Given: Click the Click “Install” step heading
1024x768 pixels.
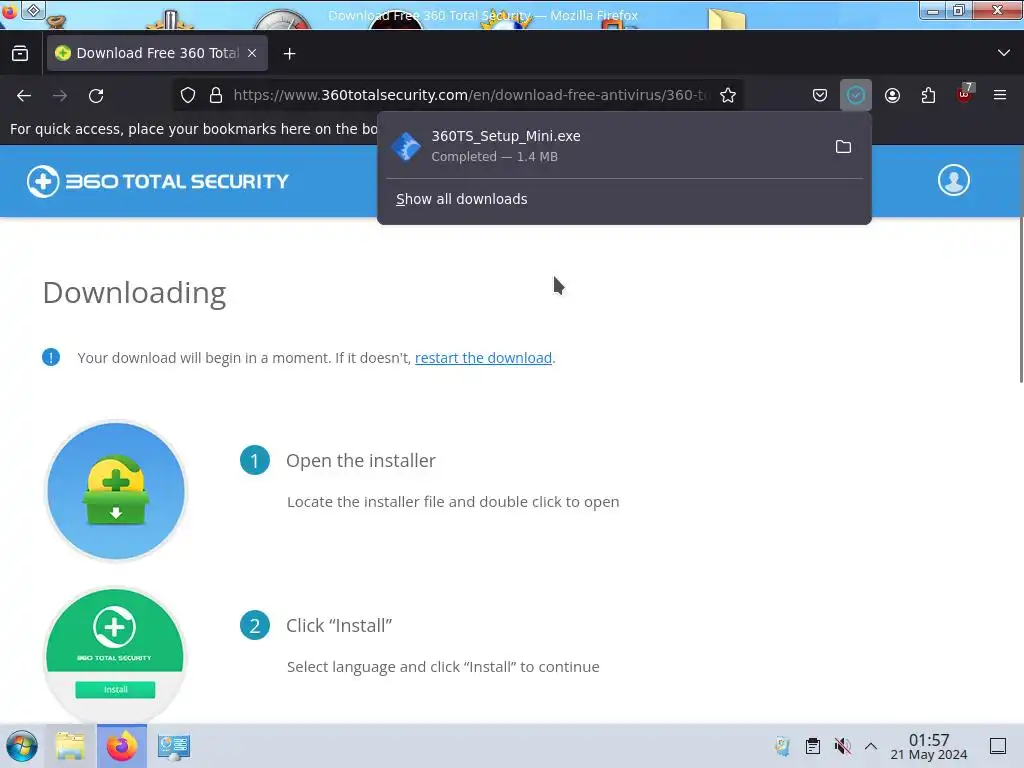Looking at the screenshot, I should point(339,626).
